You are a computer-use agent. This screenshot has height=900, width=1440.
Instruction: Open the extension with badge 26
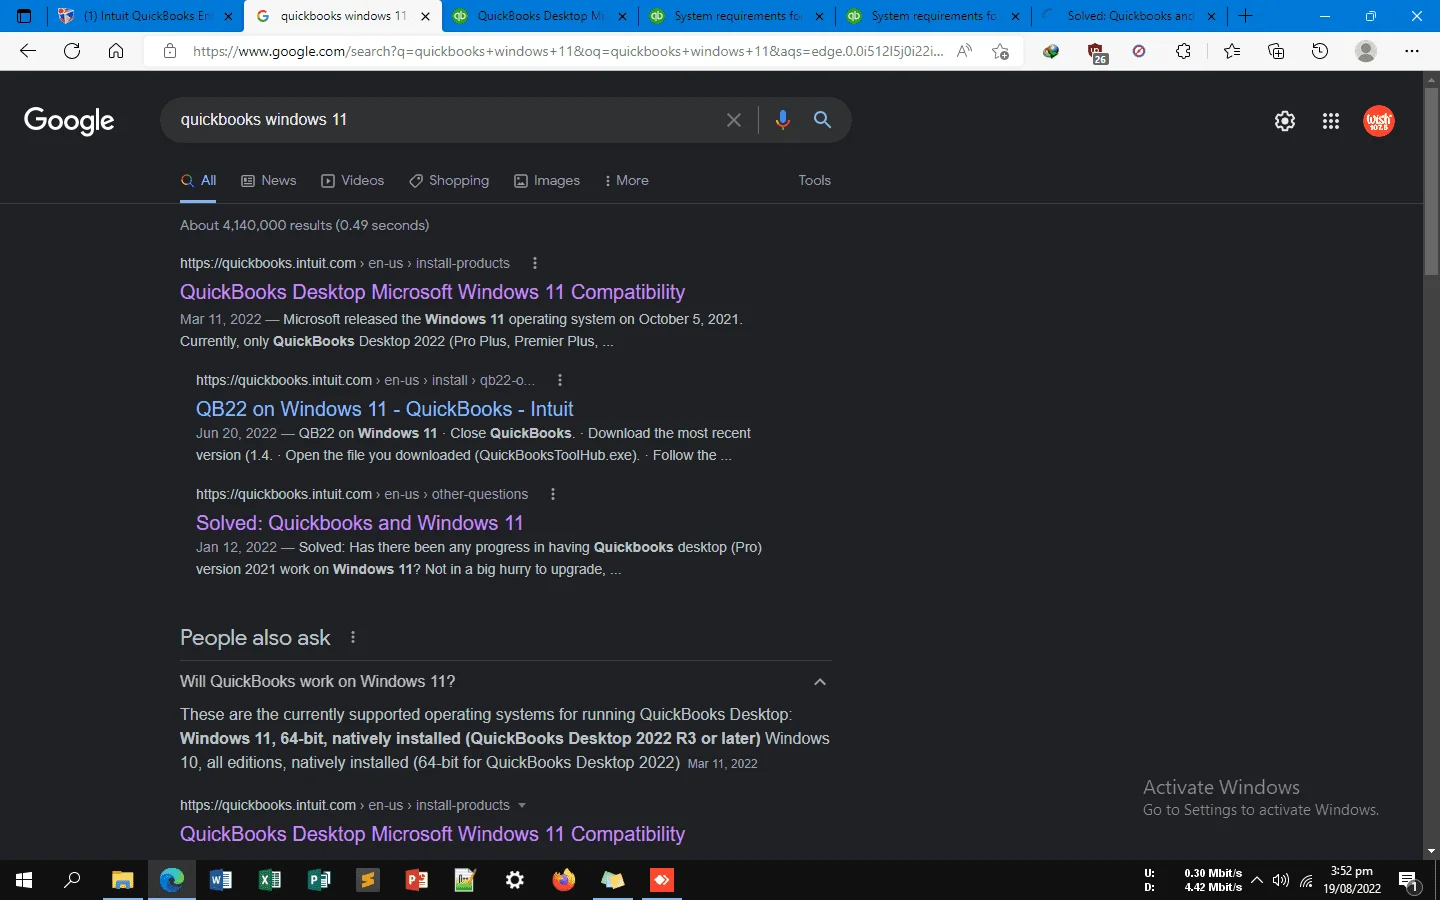[1096, 52]
